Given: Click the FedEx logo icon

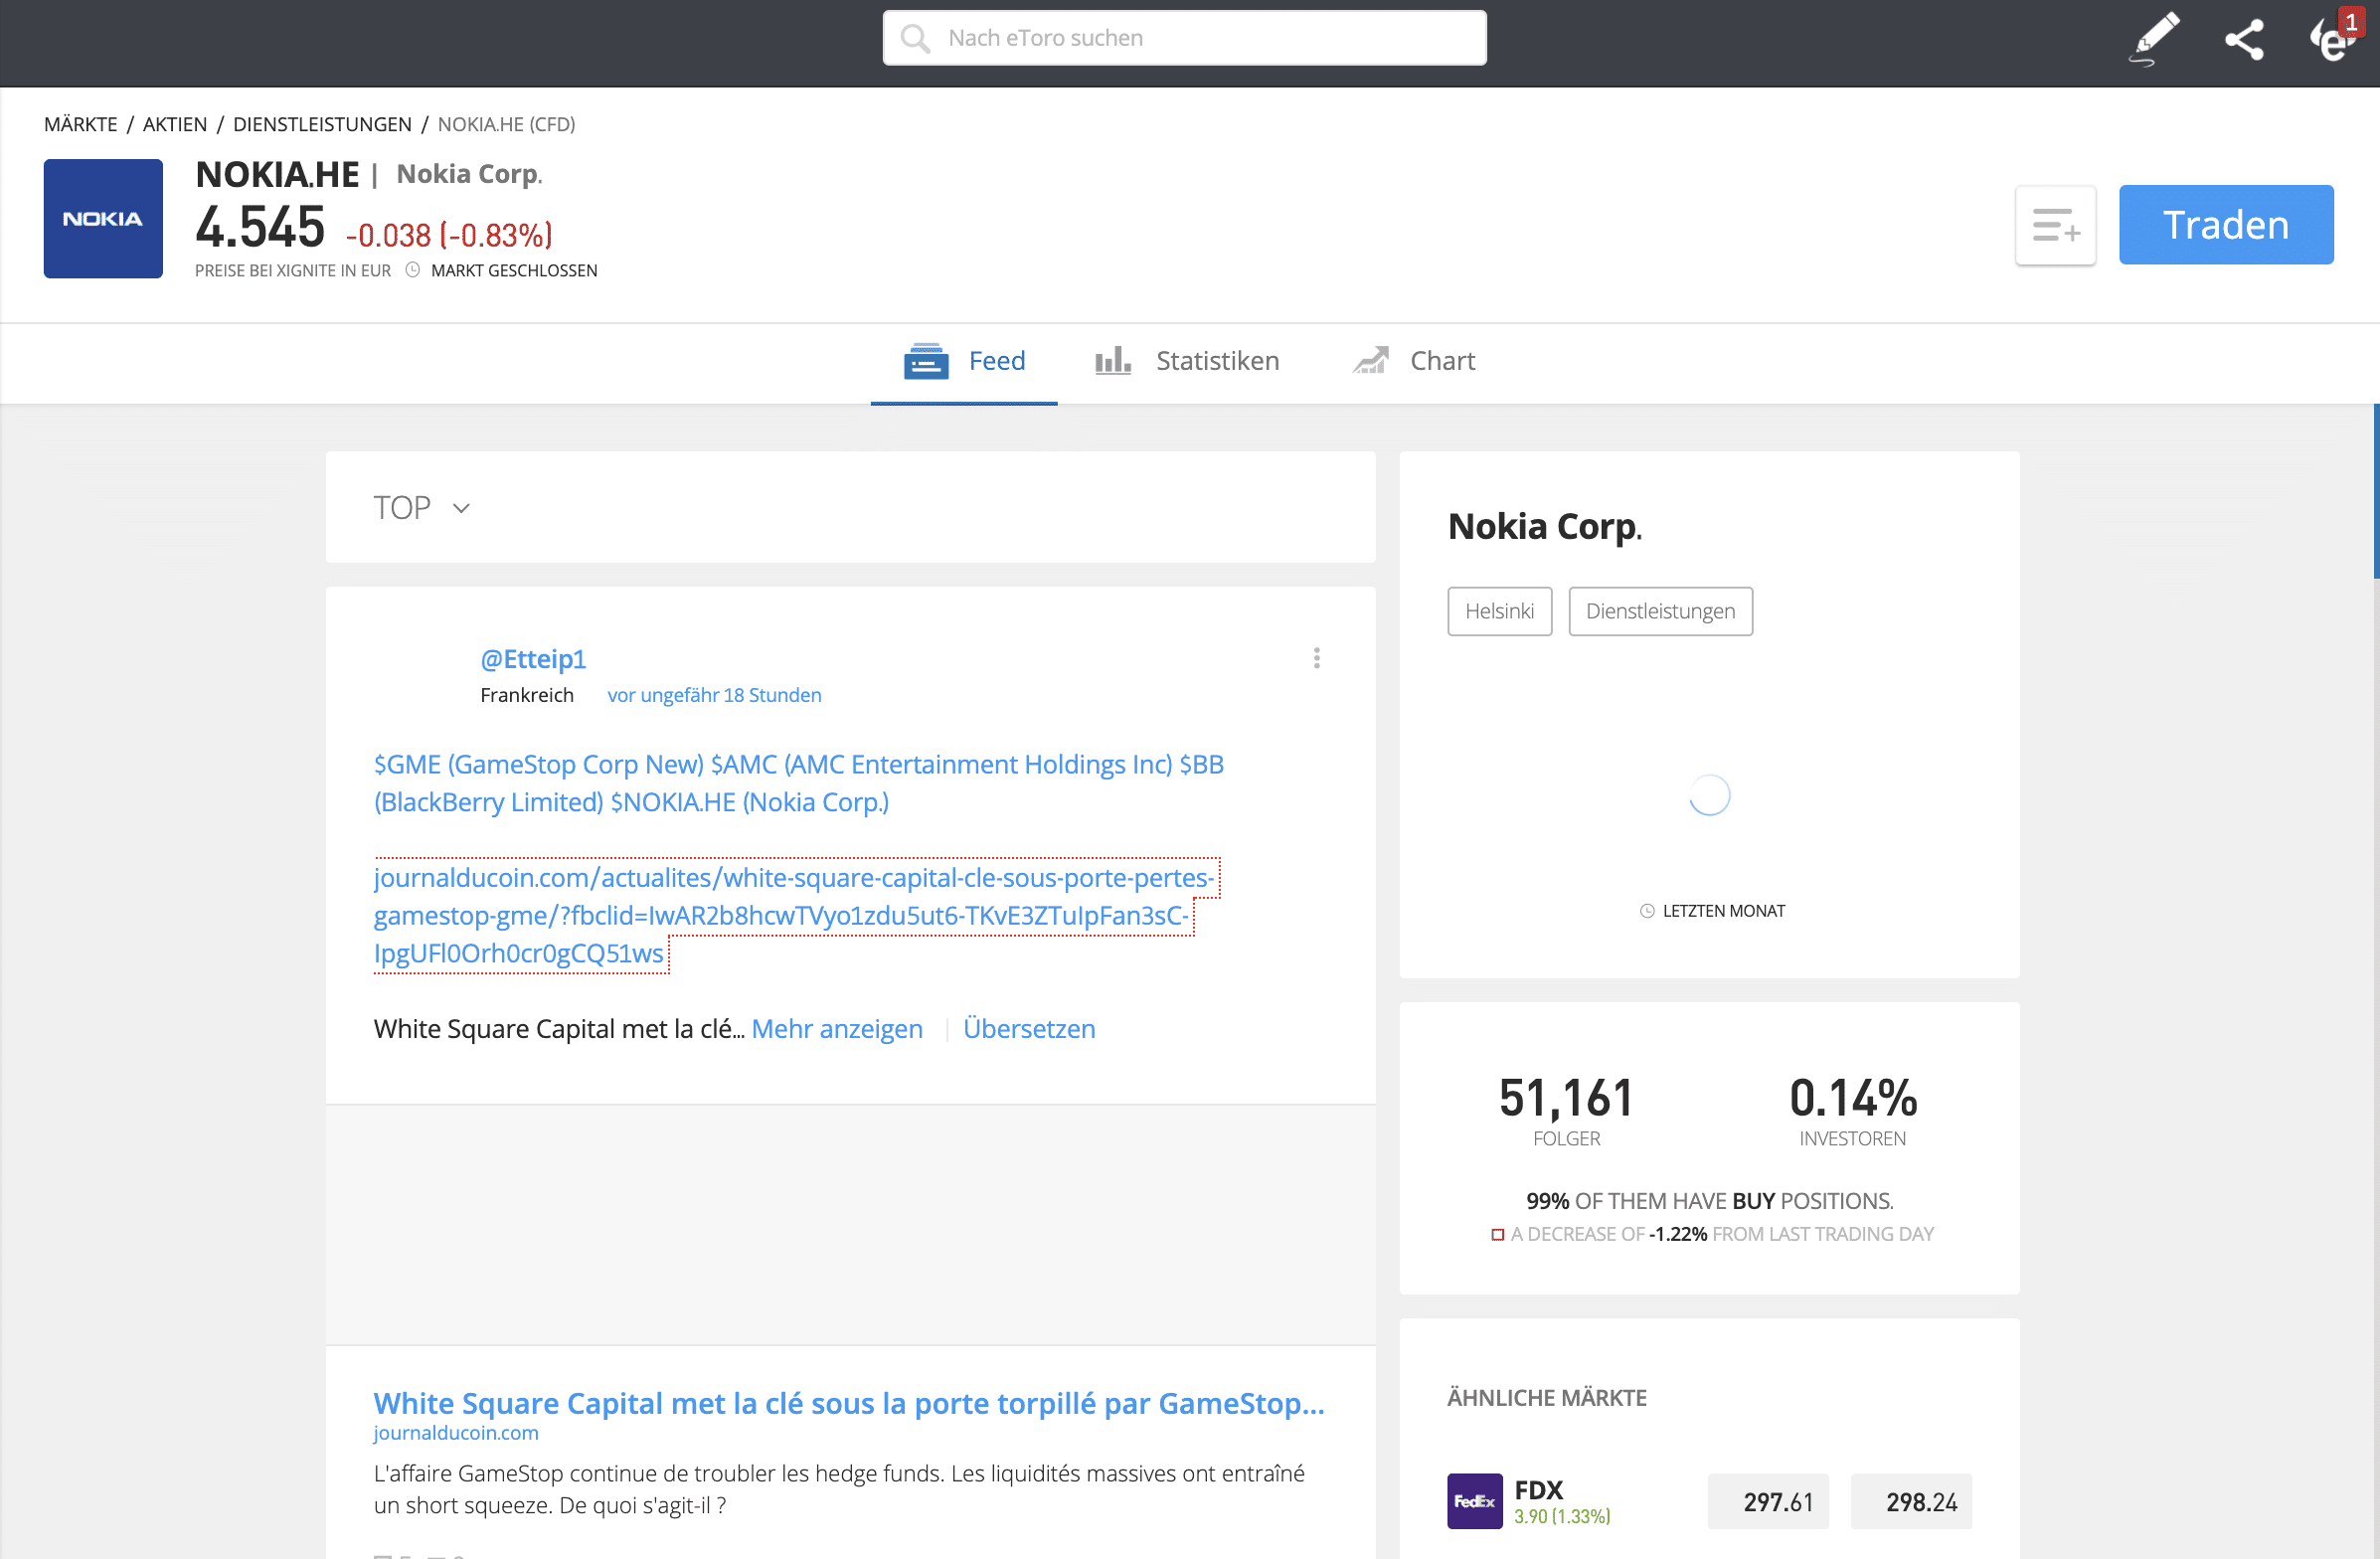Looking at the screenshot, I should [1475, 1501].
